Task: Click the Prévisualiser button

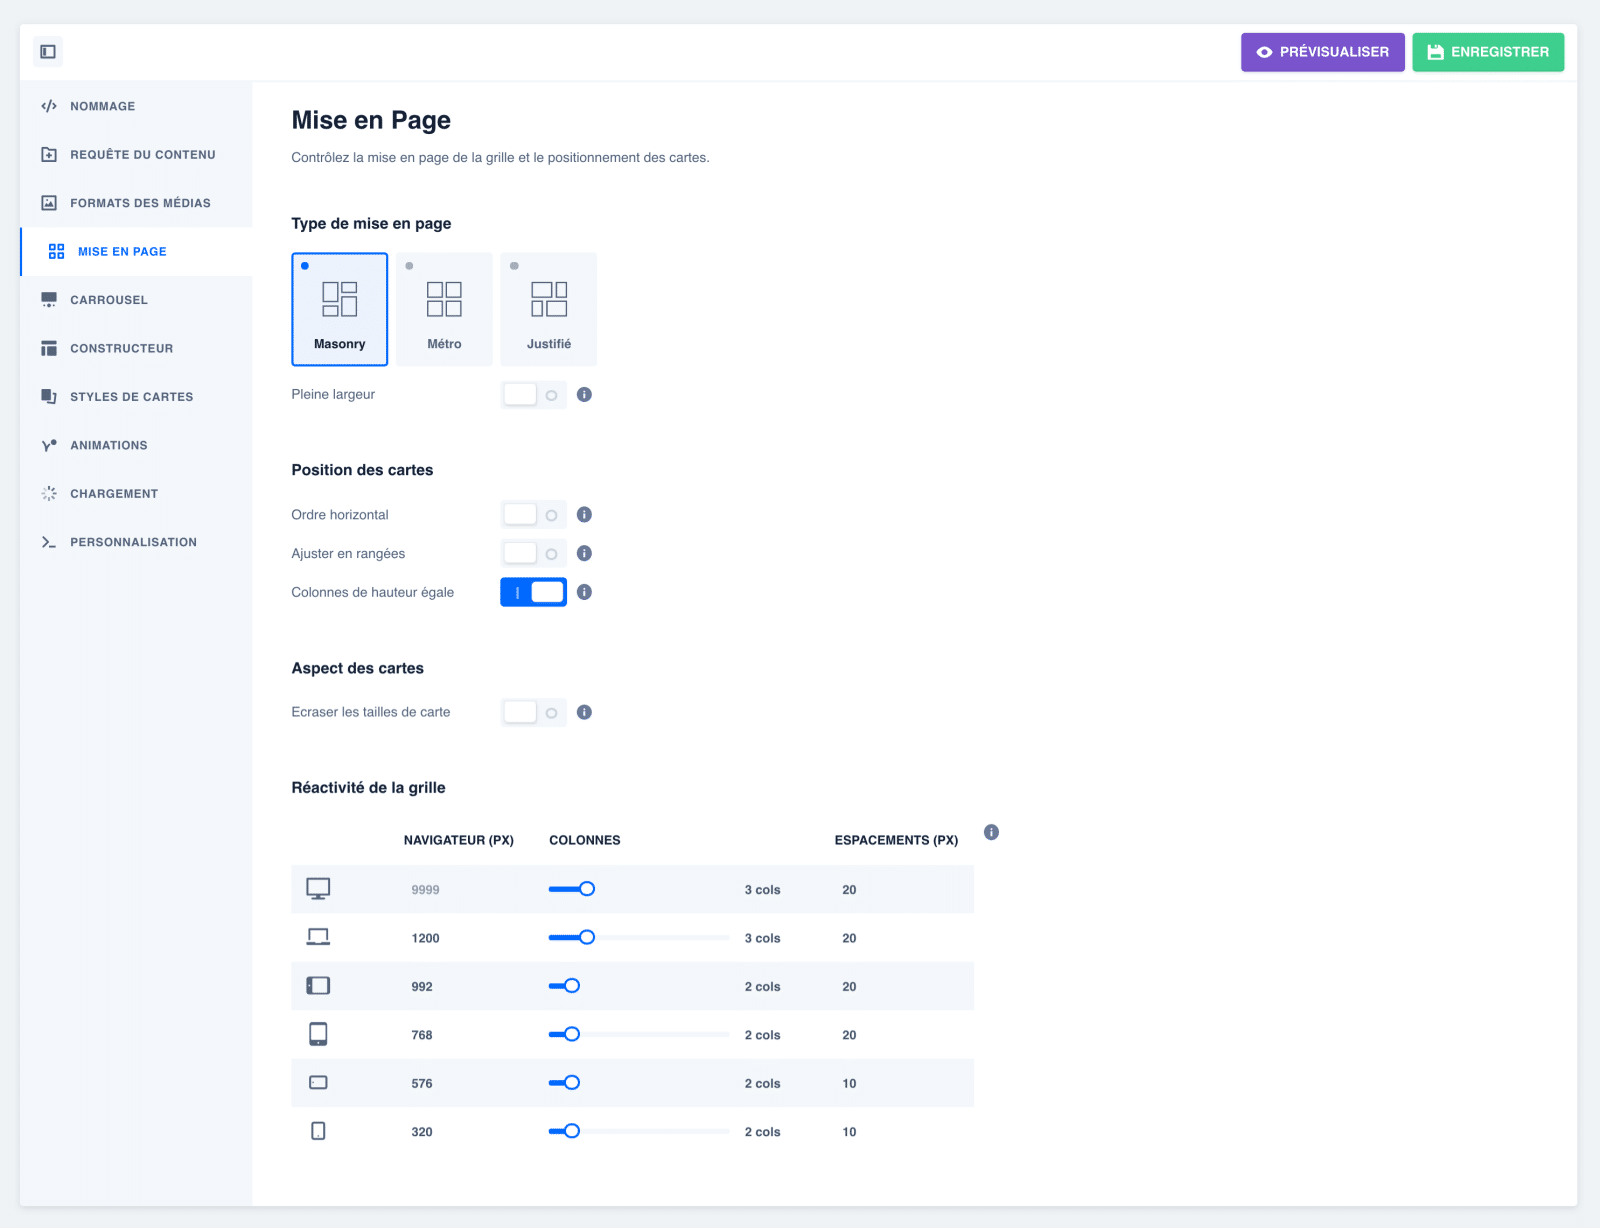Action: (1323, 52)
